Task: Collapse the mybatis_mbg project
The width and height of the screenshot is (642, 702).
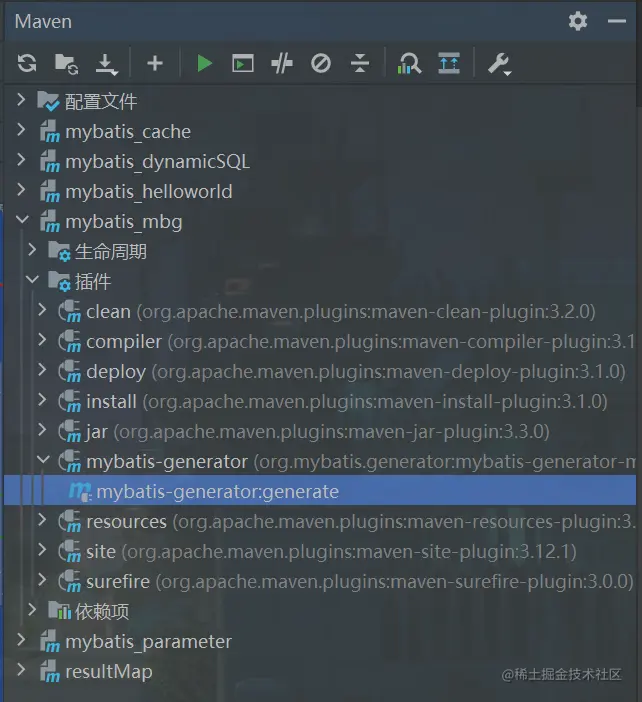Action: (22, 219)
